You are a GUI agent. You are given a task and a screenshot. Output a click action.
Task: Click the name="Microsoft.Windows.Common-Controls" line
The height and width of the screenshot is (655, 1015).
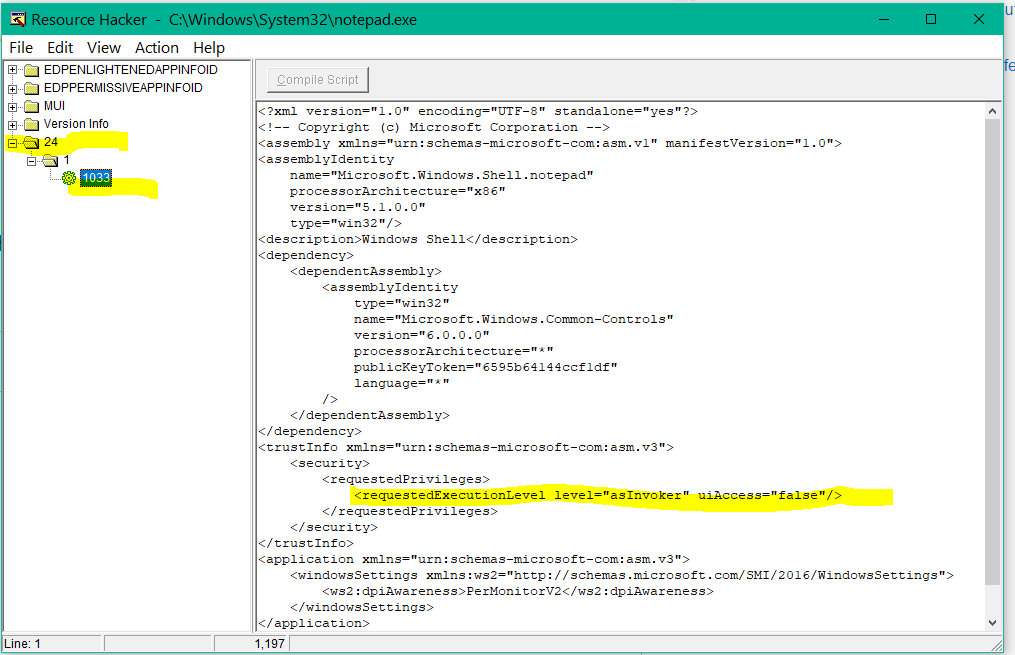[513, 320]
